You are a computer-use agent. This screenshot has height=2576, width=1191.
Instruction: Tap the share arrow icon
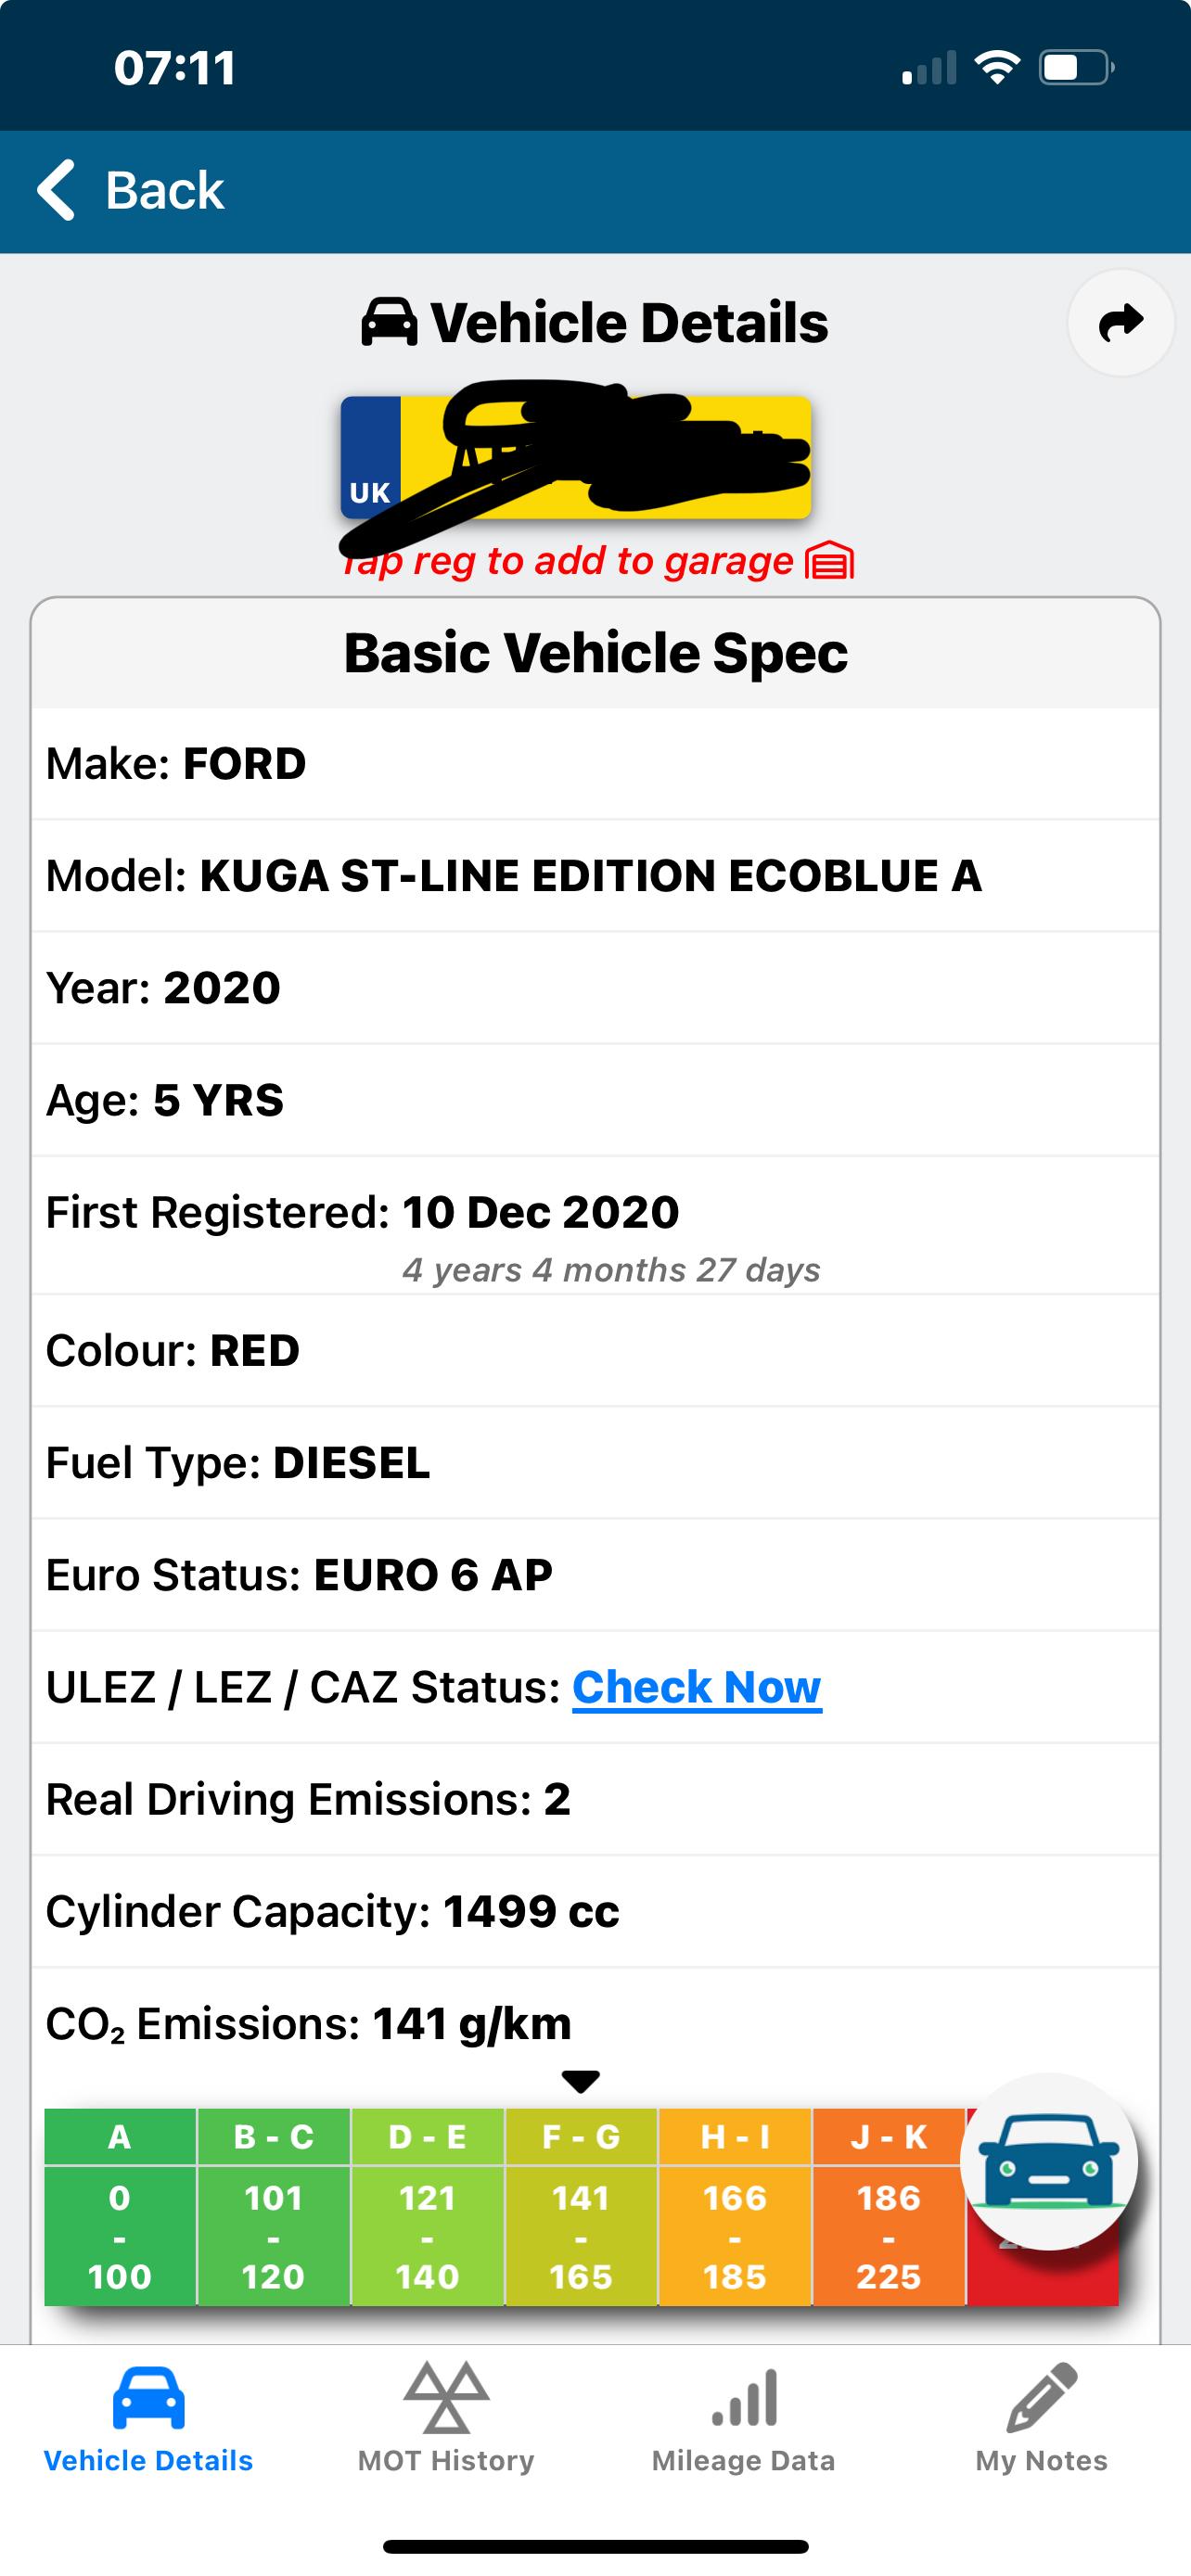(1120, 323)
